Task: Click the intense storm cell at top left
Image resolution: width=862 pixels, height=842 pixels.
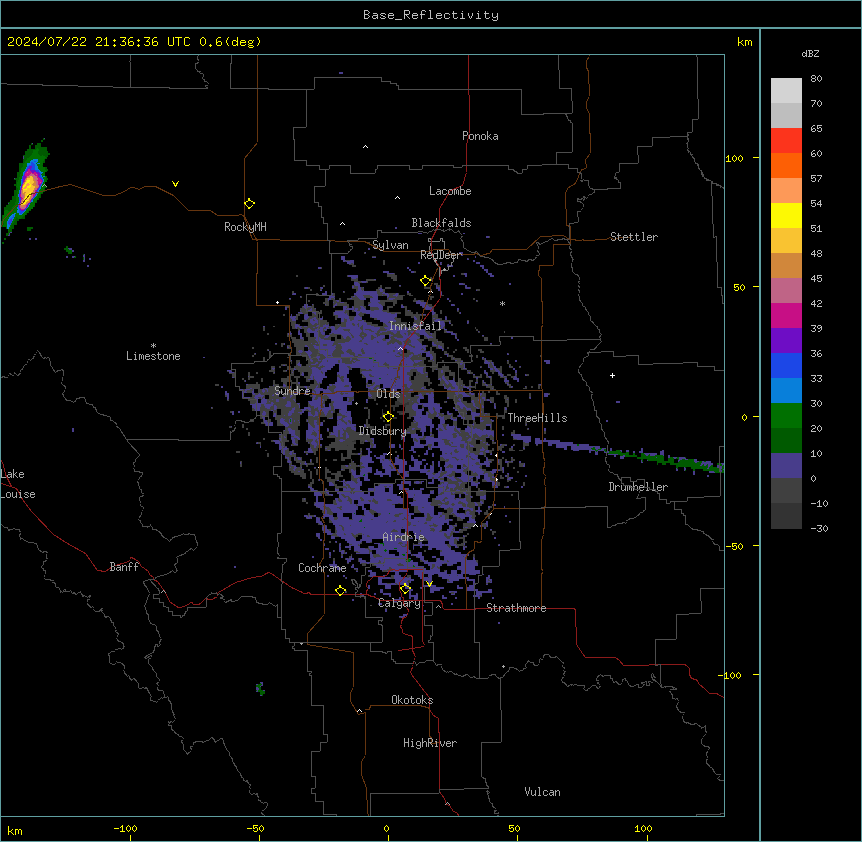Action: pos(26,187)
